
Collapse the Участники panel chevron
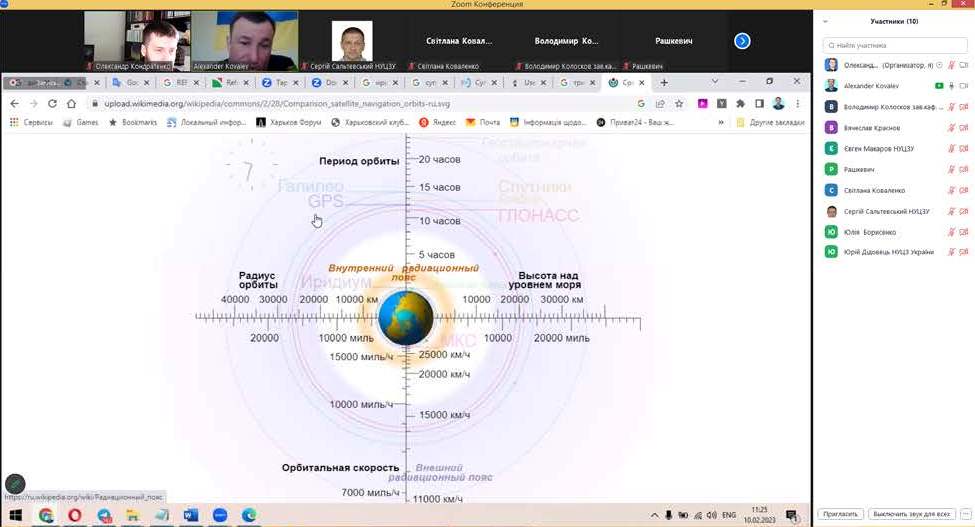[x=825, y=21]
